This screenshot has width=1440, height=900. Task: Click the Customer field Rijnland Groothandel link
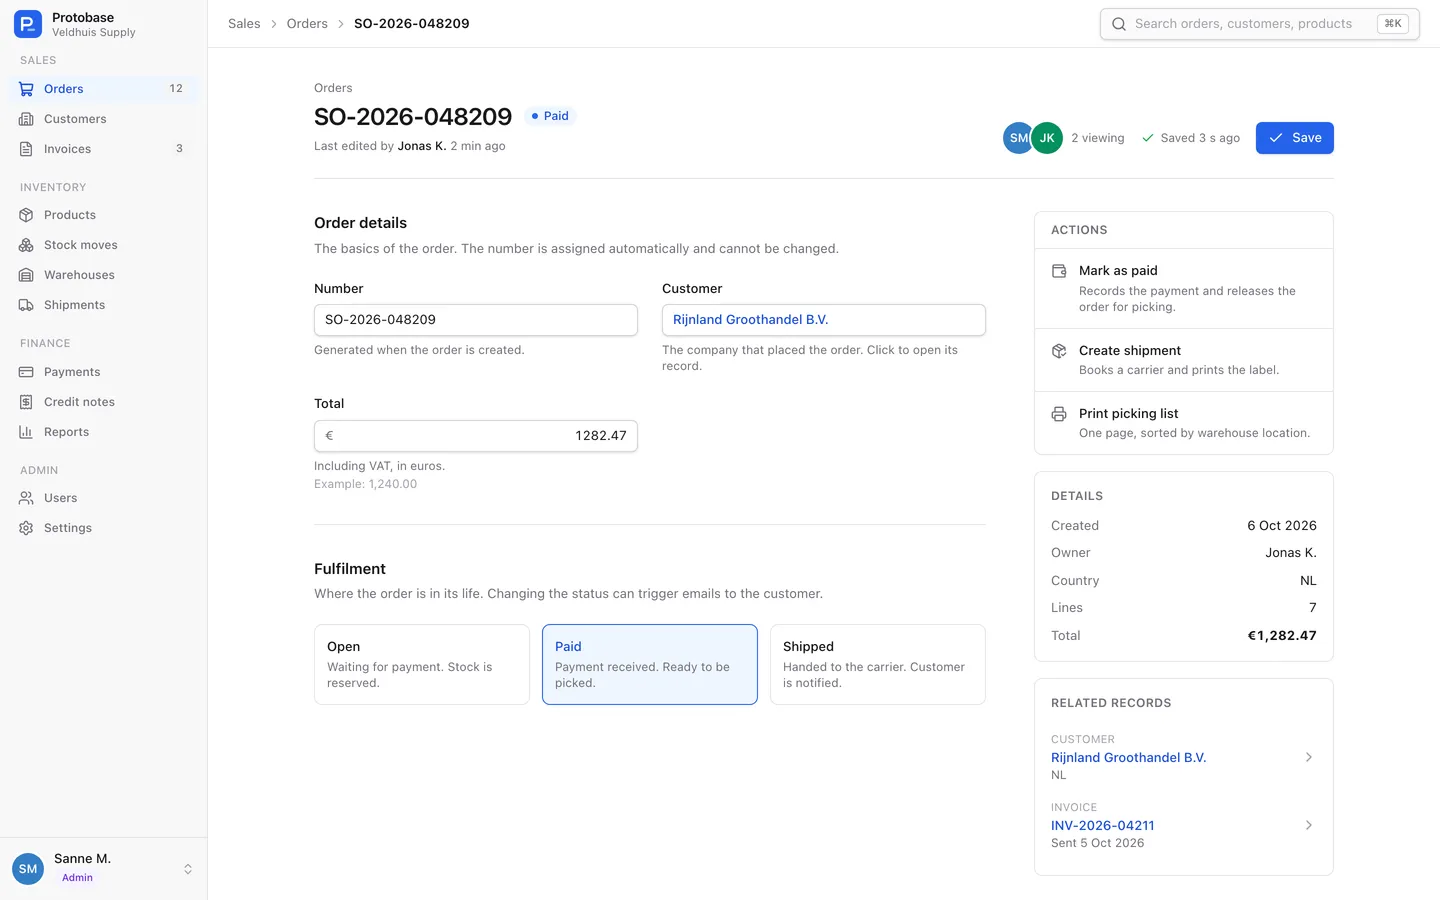[x=750, y=320]
